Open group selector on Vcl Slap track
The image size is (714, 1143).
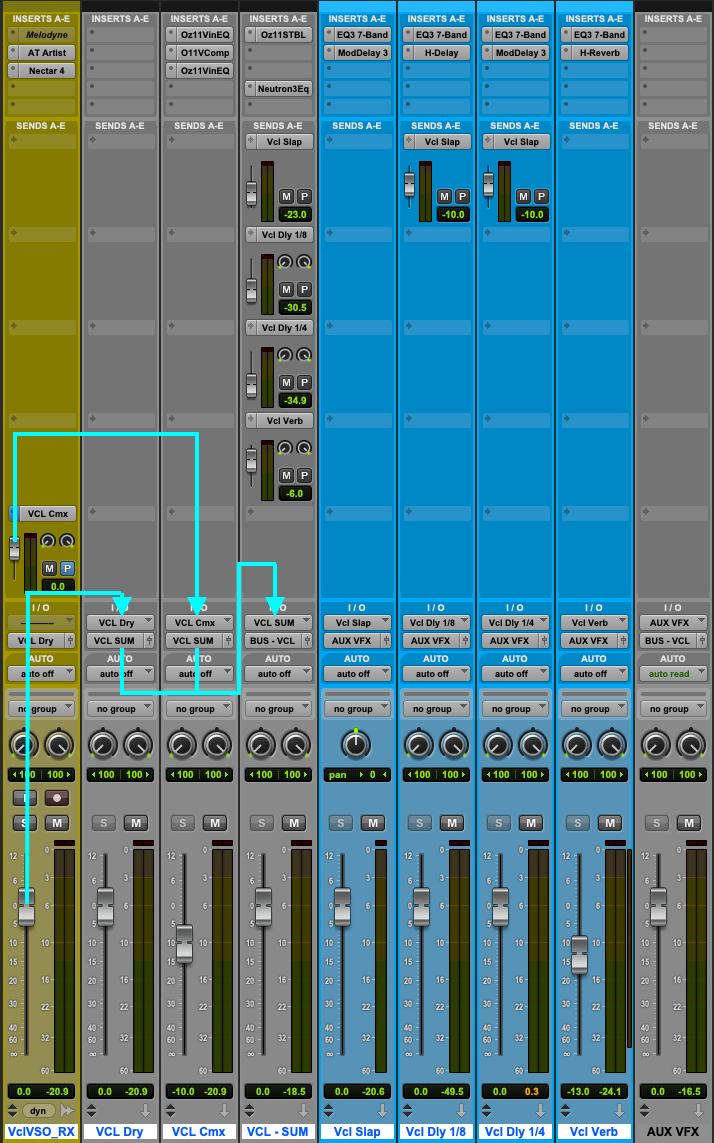click(x=357, y=709)
